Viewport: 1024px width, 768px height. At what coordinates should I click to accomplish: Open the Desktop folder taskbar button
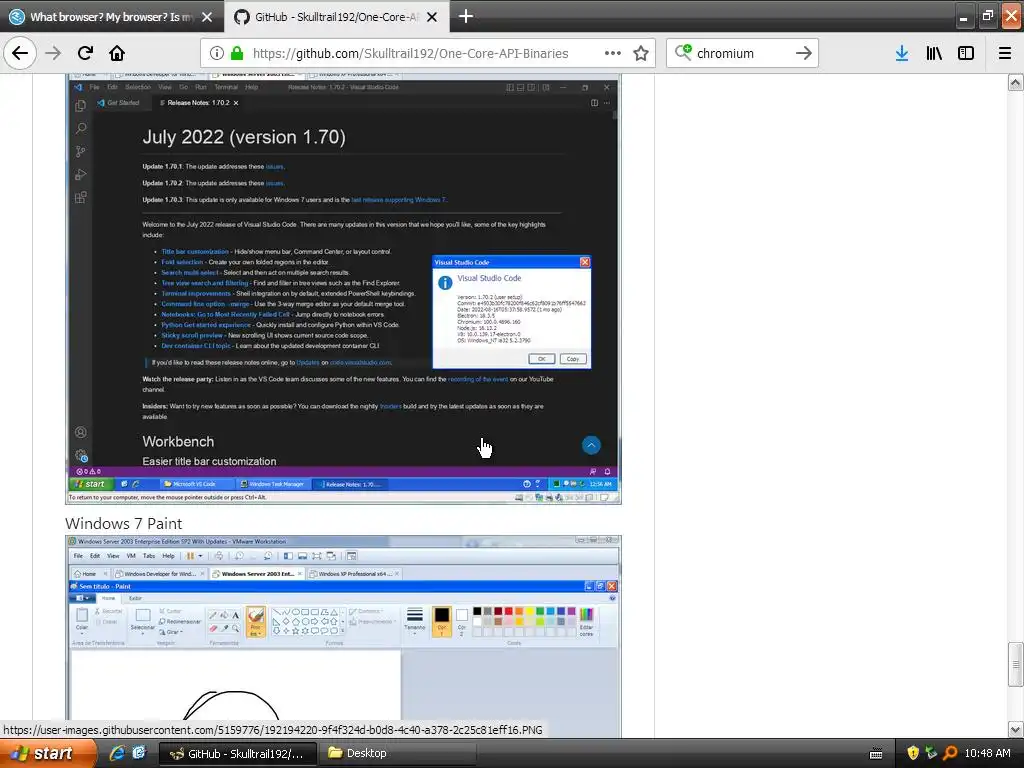click(x=398, y=754)
